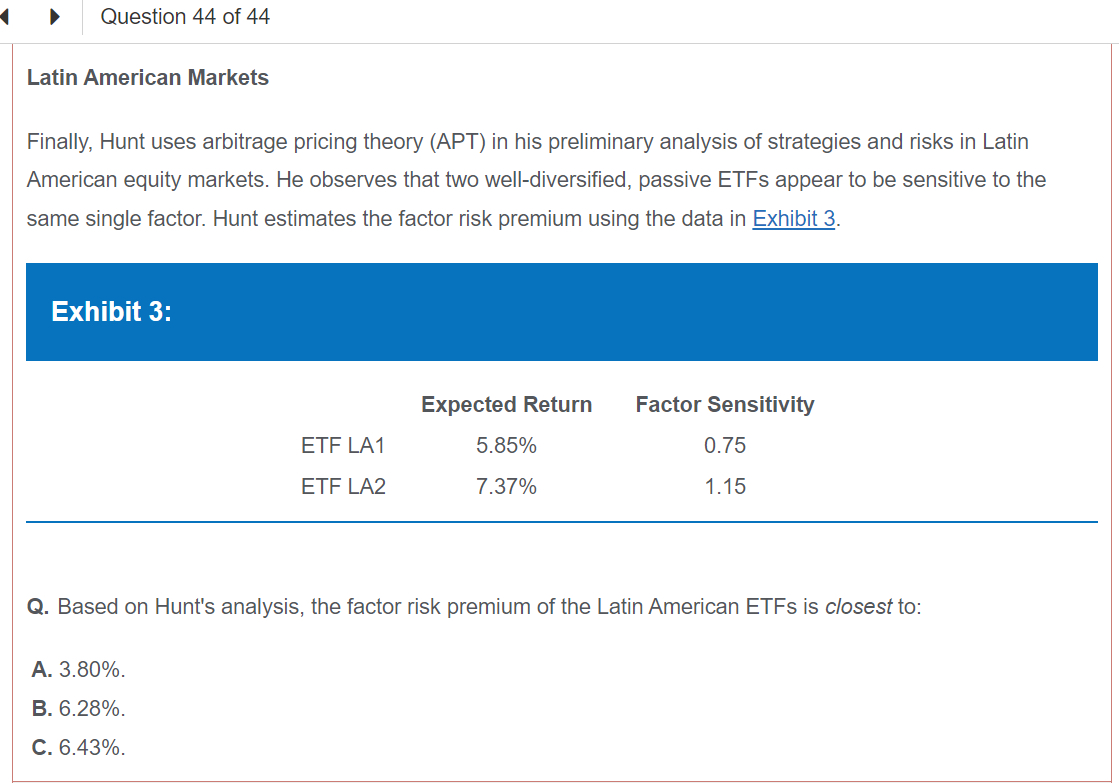Select answer A, 3.80%
Screen dimensions: 1119x783
pos(79,669)
